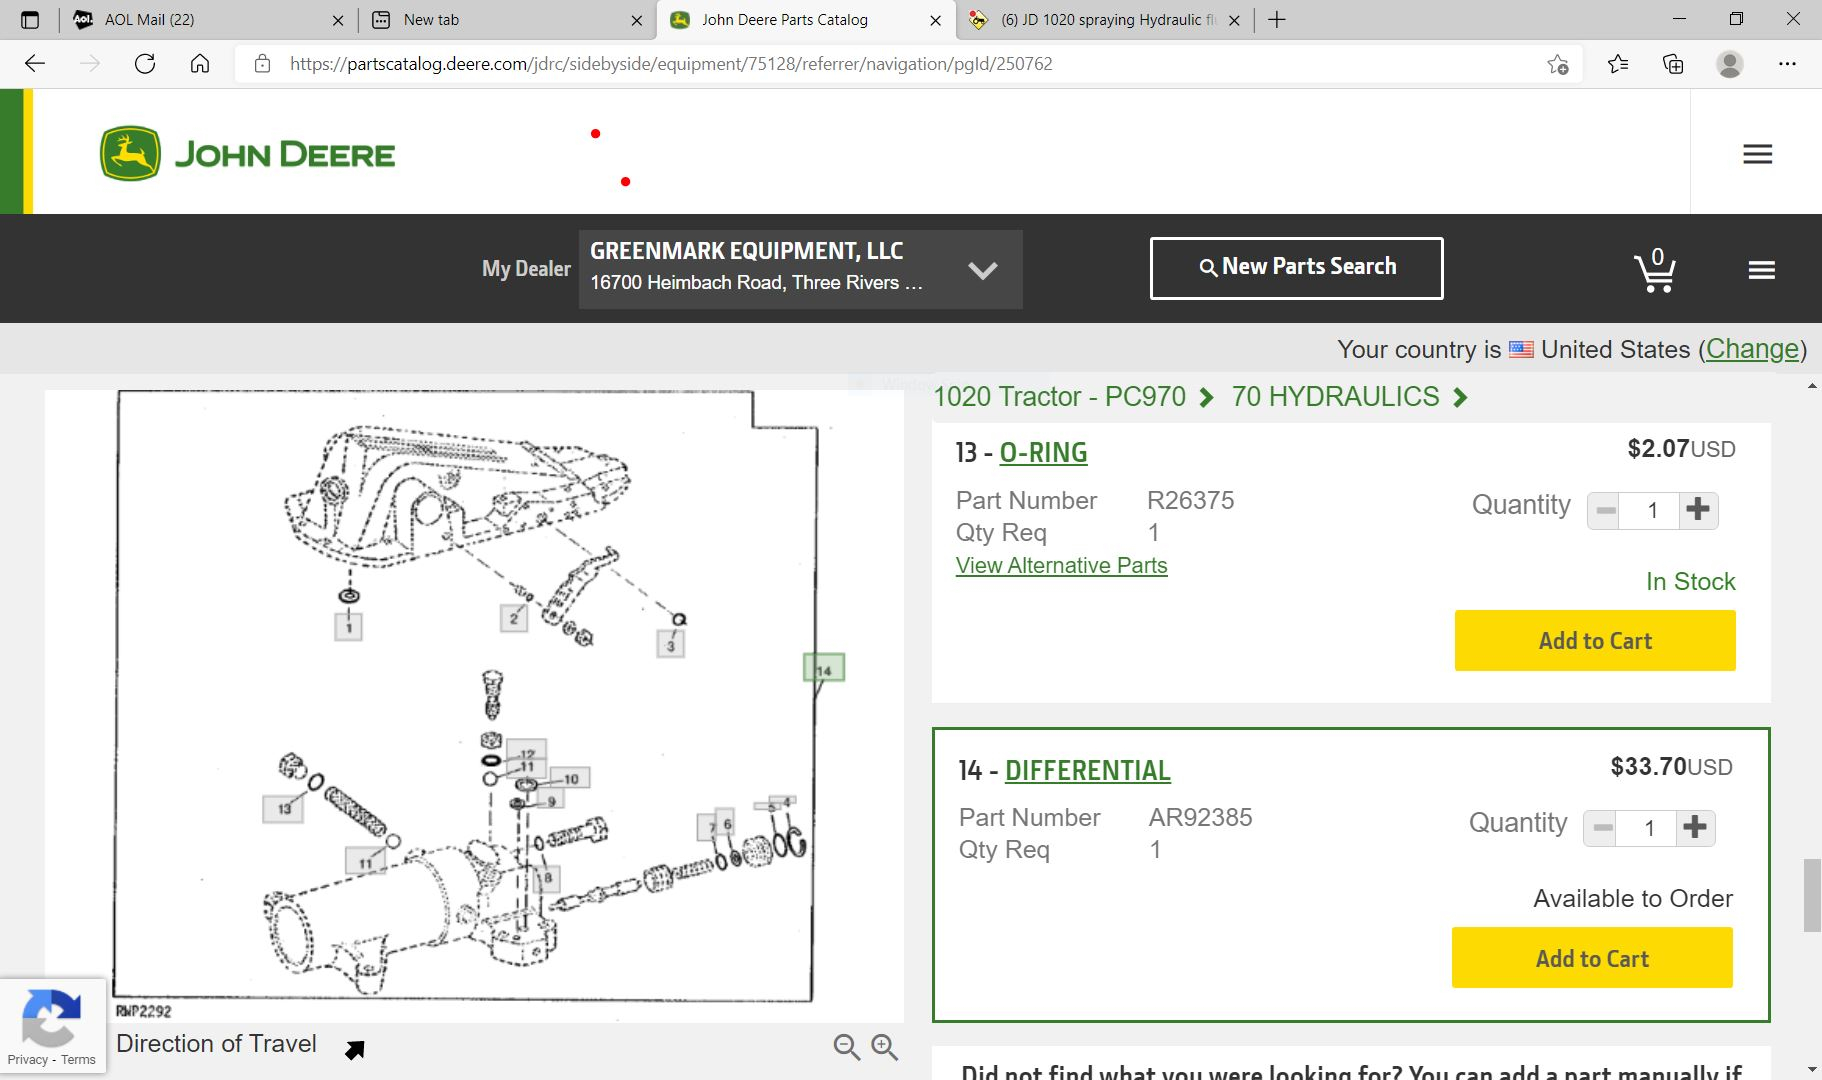The height and width of the screenshot is (1080, 1822).
Task: Go to the browser home page
Action: point(200,64)
